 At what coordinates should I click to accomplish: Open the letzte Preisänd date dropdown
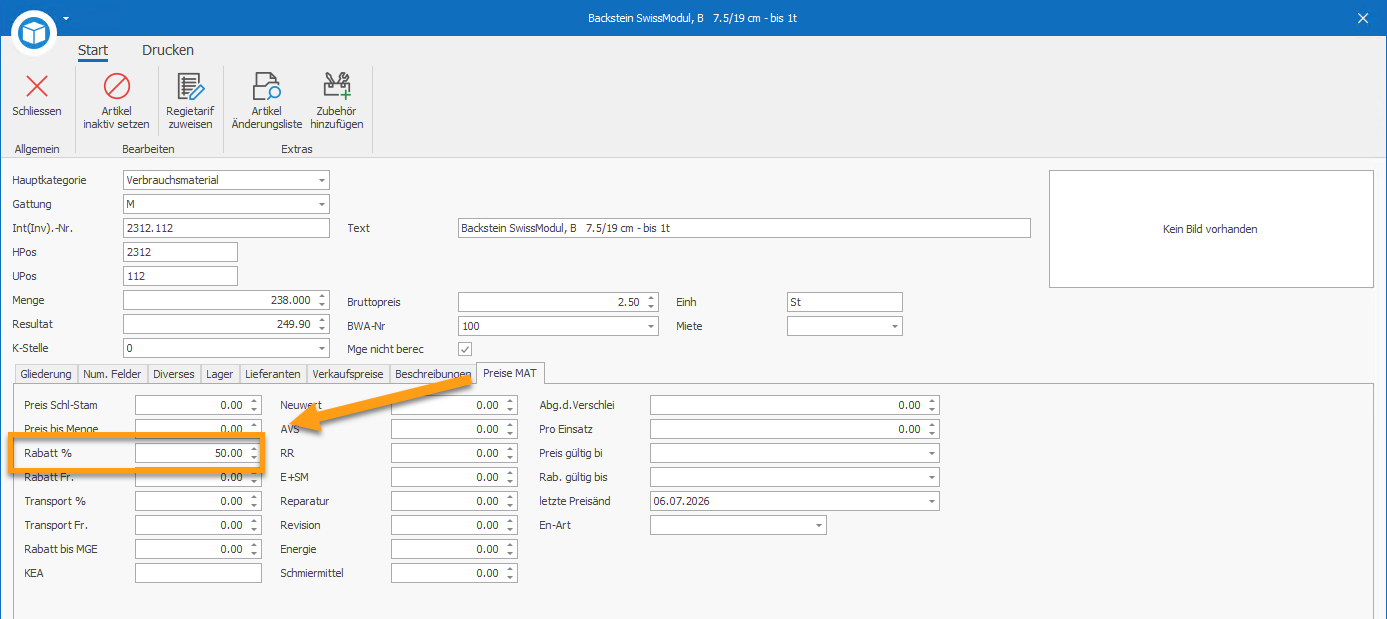(x=932, y=501)
